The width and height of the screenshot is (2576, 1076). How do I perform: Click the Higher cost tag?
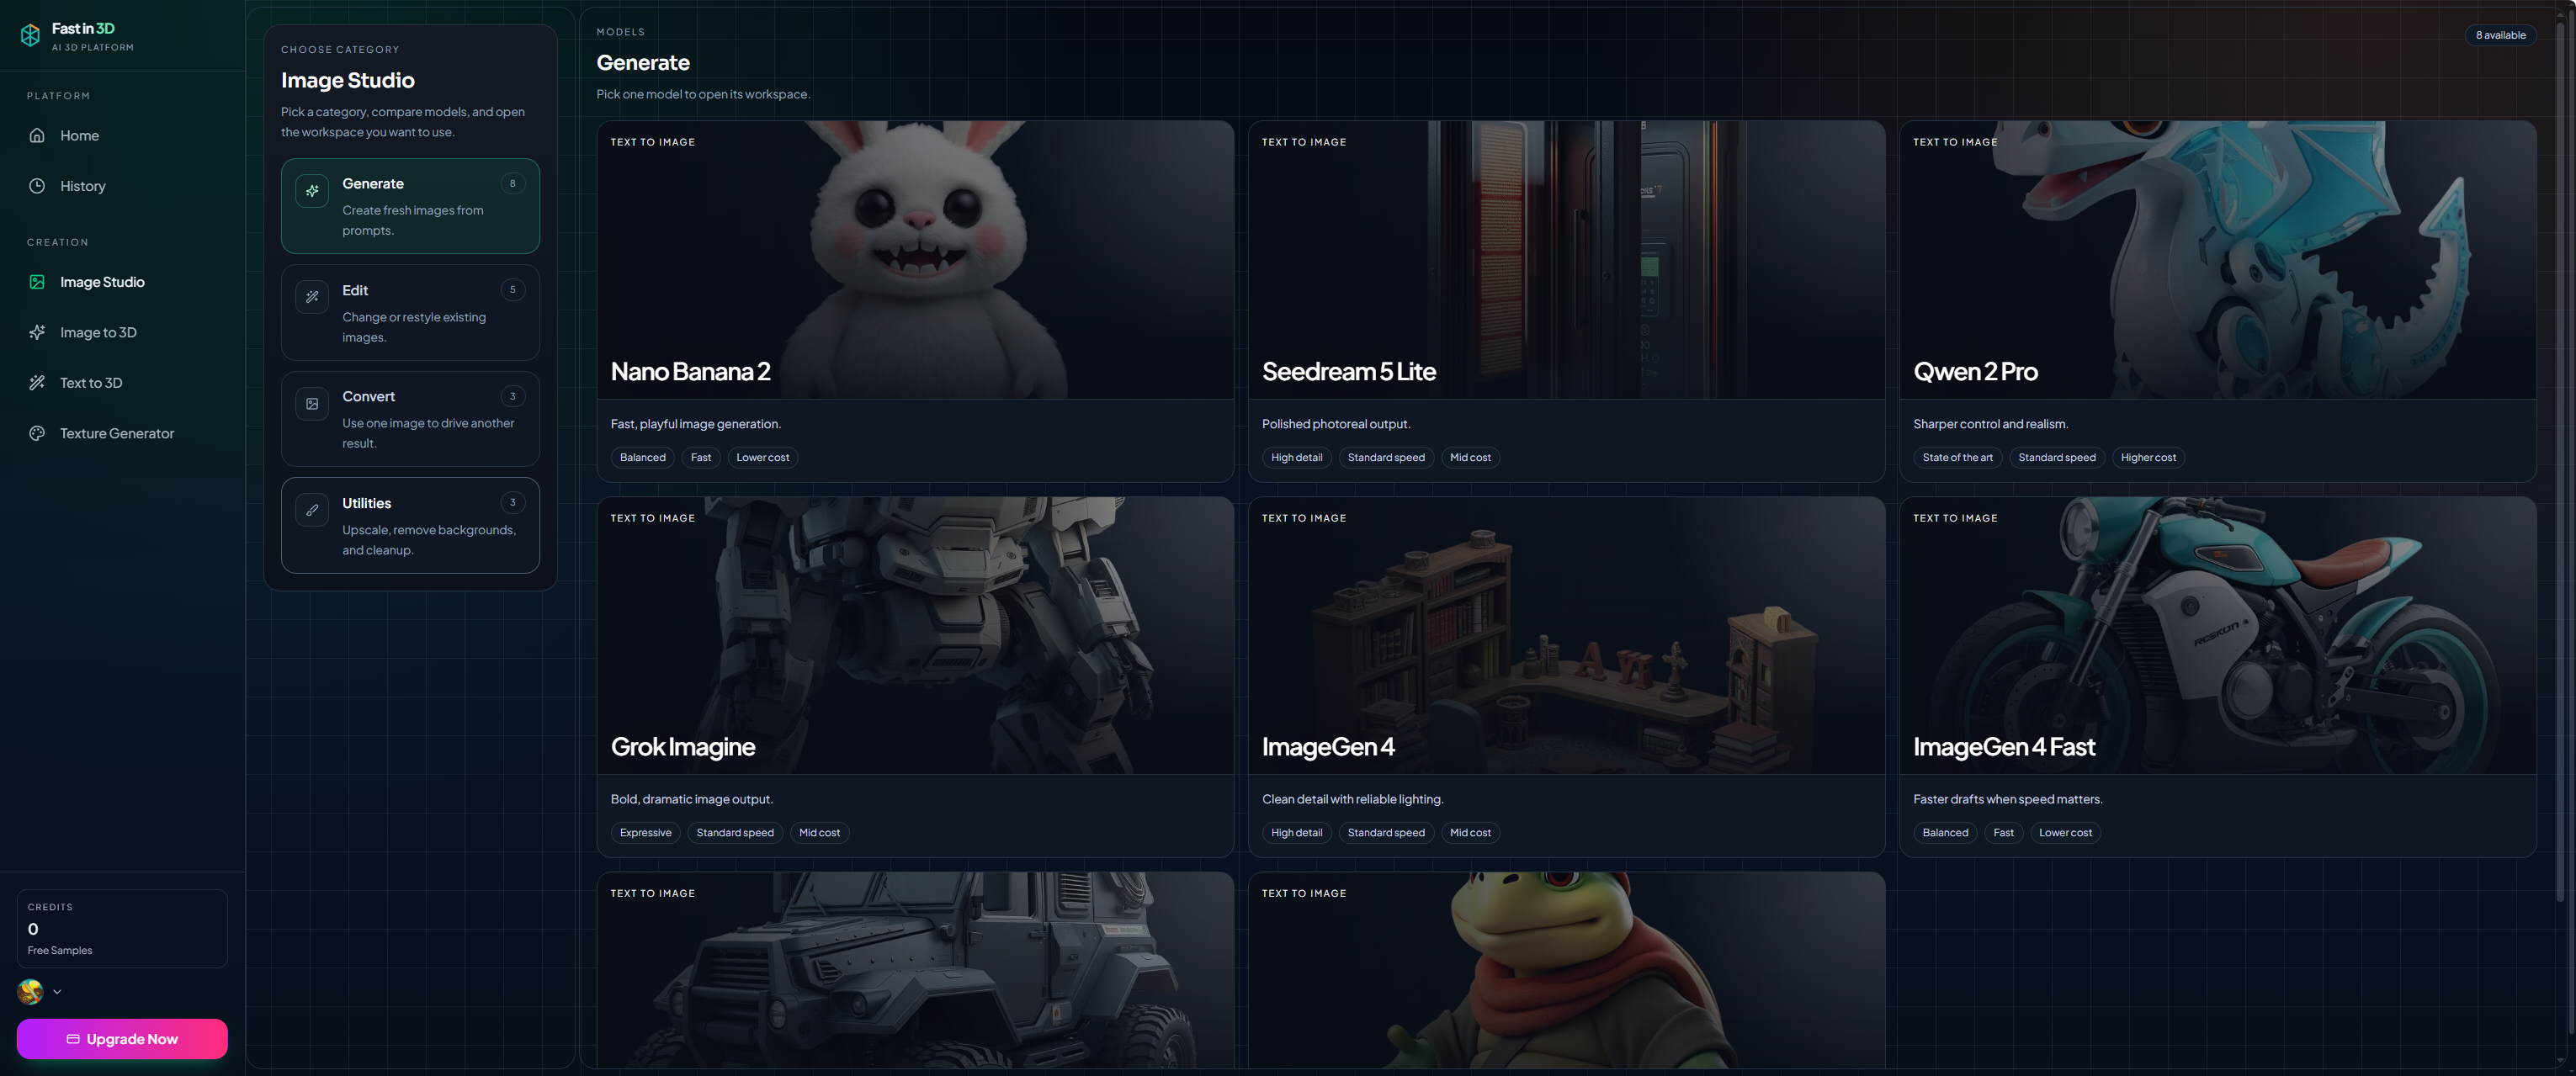pyautogui.click(x=2148, y=458)
